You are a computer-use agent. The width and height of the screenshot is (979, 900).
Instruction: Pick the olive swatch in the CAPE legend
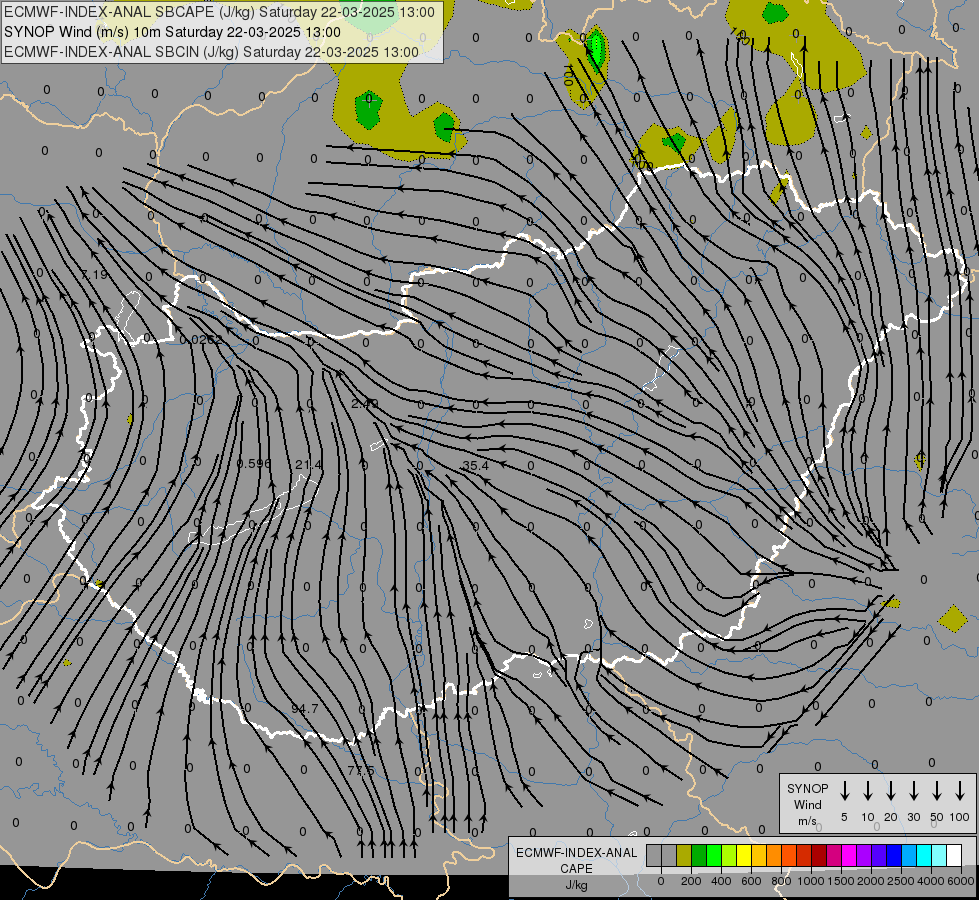pyautogui.click(x=684, y=856)
